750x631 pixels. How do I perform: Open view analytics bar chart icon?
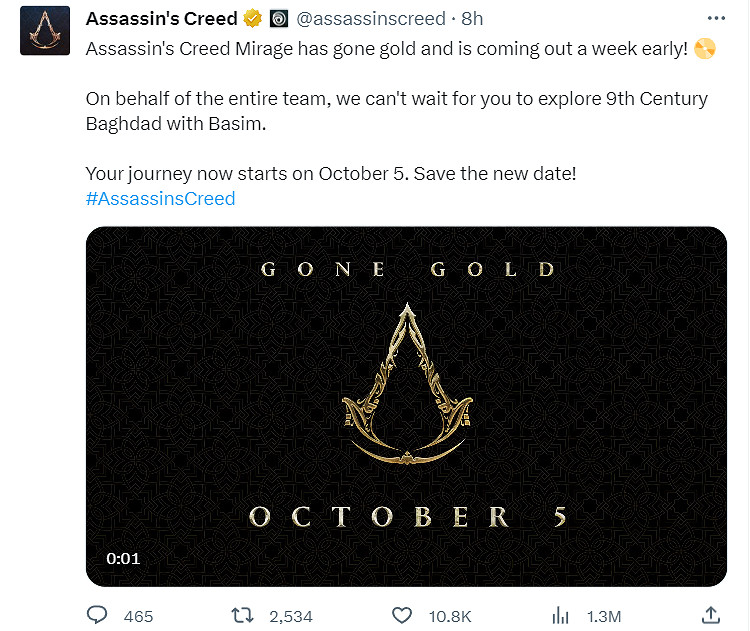pos(562,615)
